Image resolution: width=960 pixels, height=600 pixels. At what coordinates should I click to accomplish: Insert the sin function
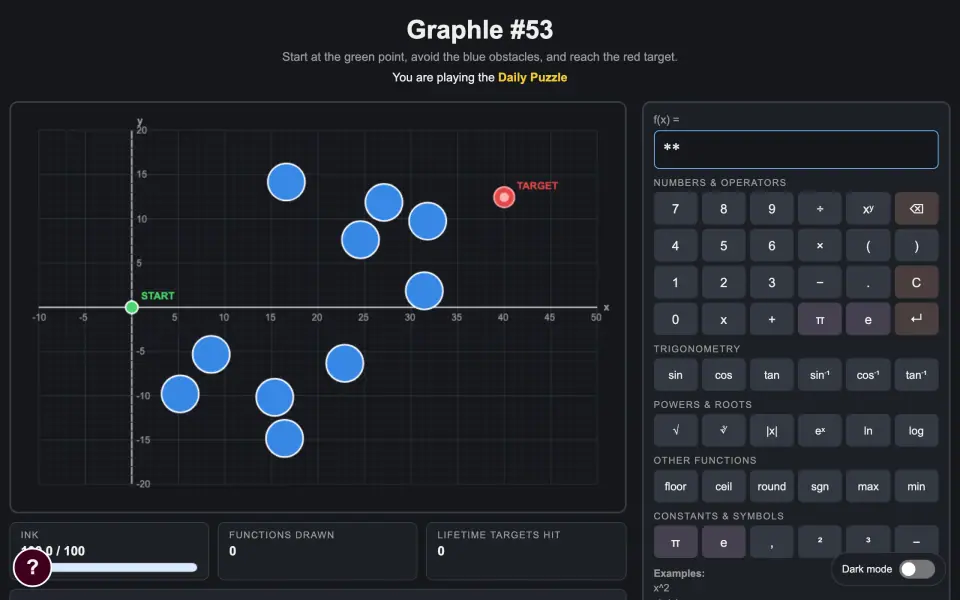(x=675, y=375)
